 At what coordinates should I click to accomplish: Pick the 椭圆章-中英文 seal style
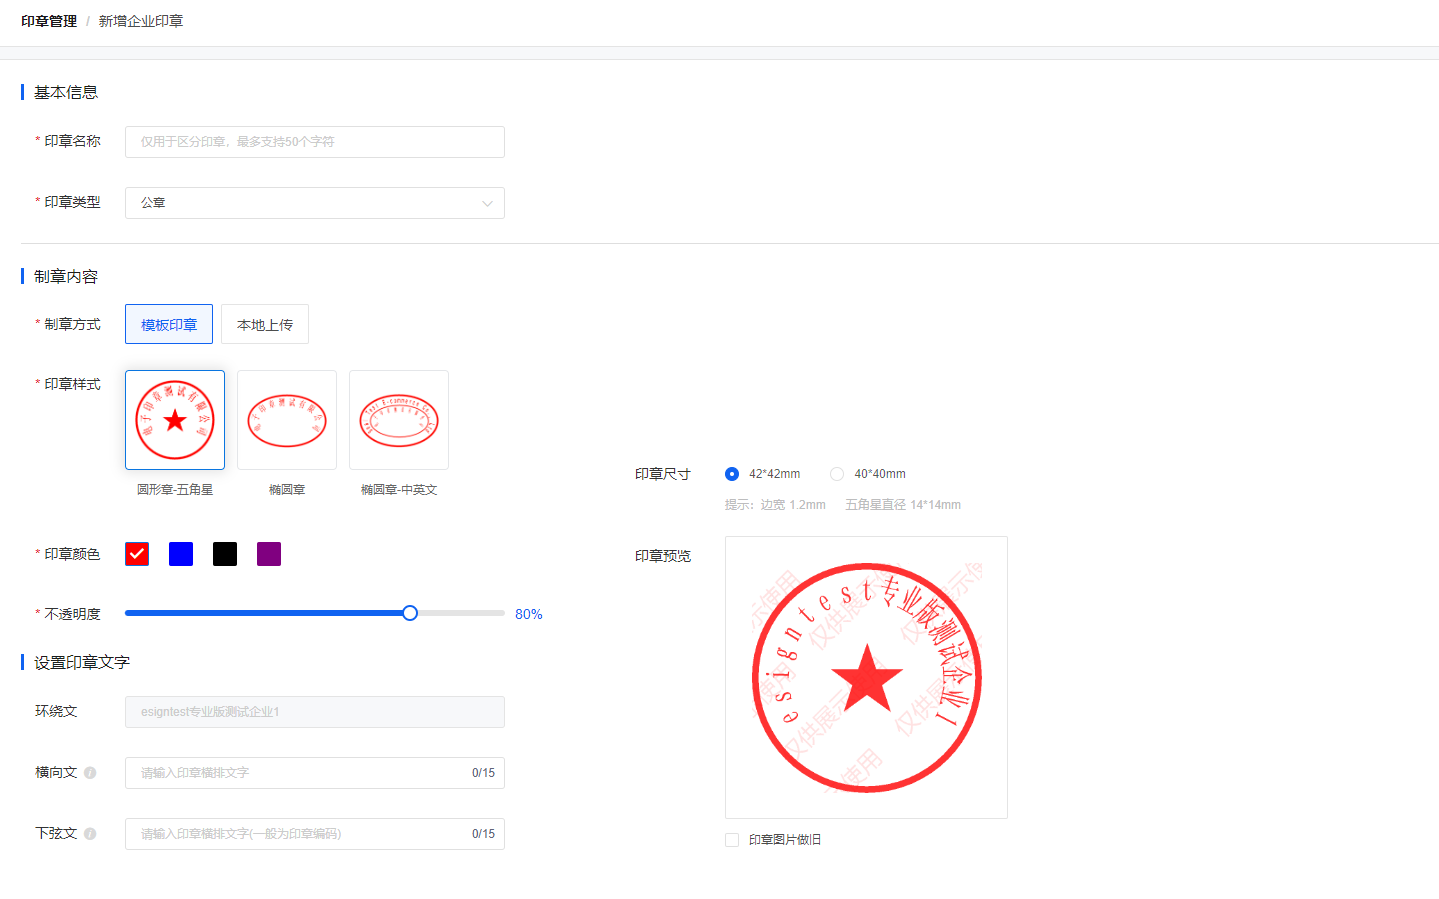(399, 420)
